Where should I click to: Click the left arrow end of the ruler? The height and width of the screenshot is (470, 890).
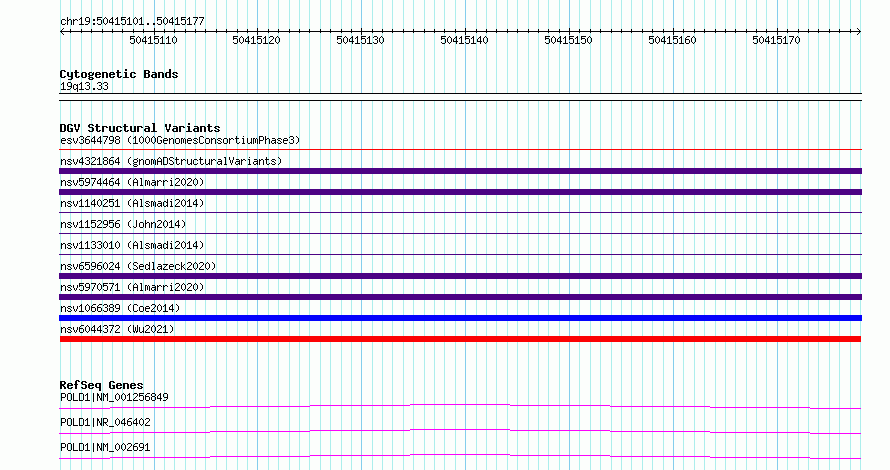[62, 31]
